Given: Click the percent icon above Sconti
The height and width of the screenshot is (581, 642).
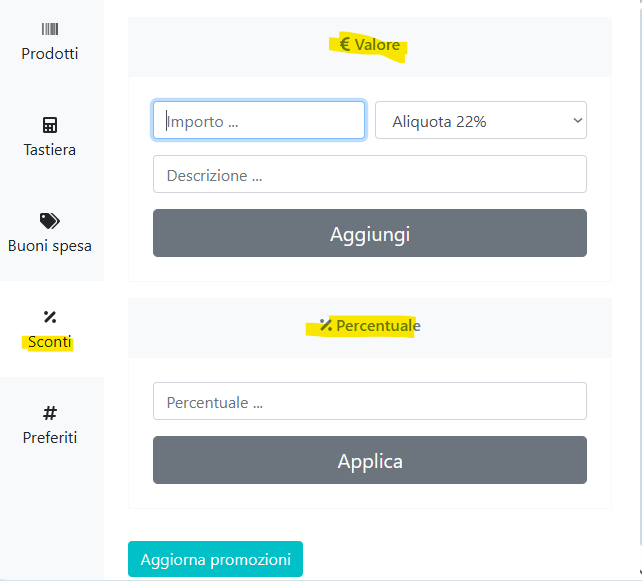Looking at the screenshot, I should point(50,317).
